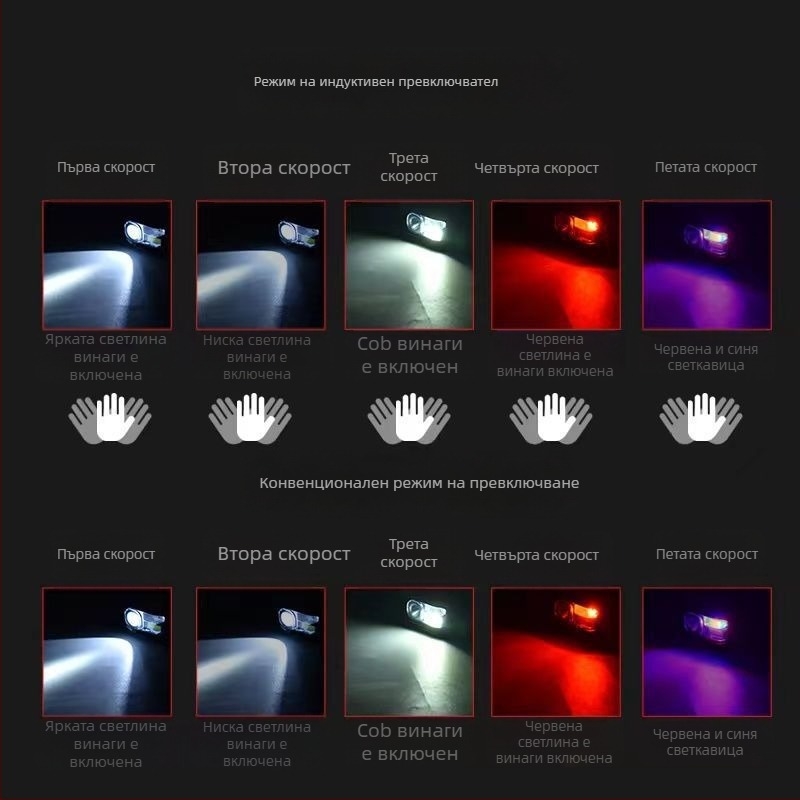Image resolution: width=800 pixels, height=800 pixels.
Task: Click the waving hand icon below the purple flash image
Action: pos(700,418)
